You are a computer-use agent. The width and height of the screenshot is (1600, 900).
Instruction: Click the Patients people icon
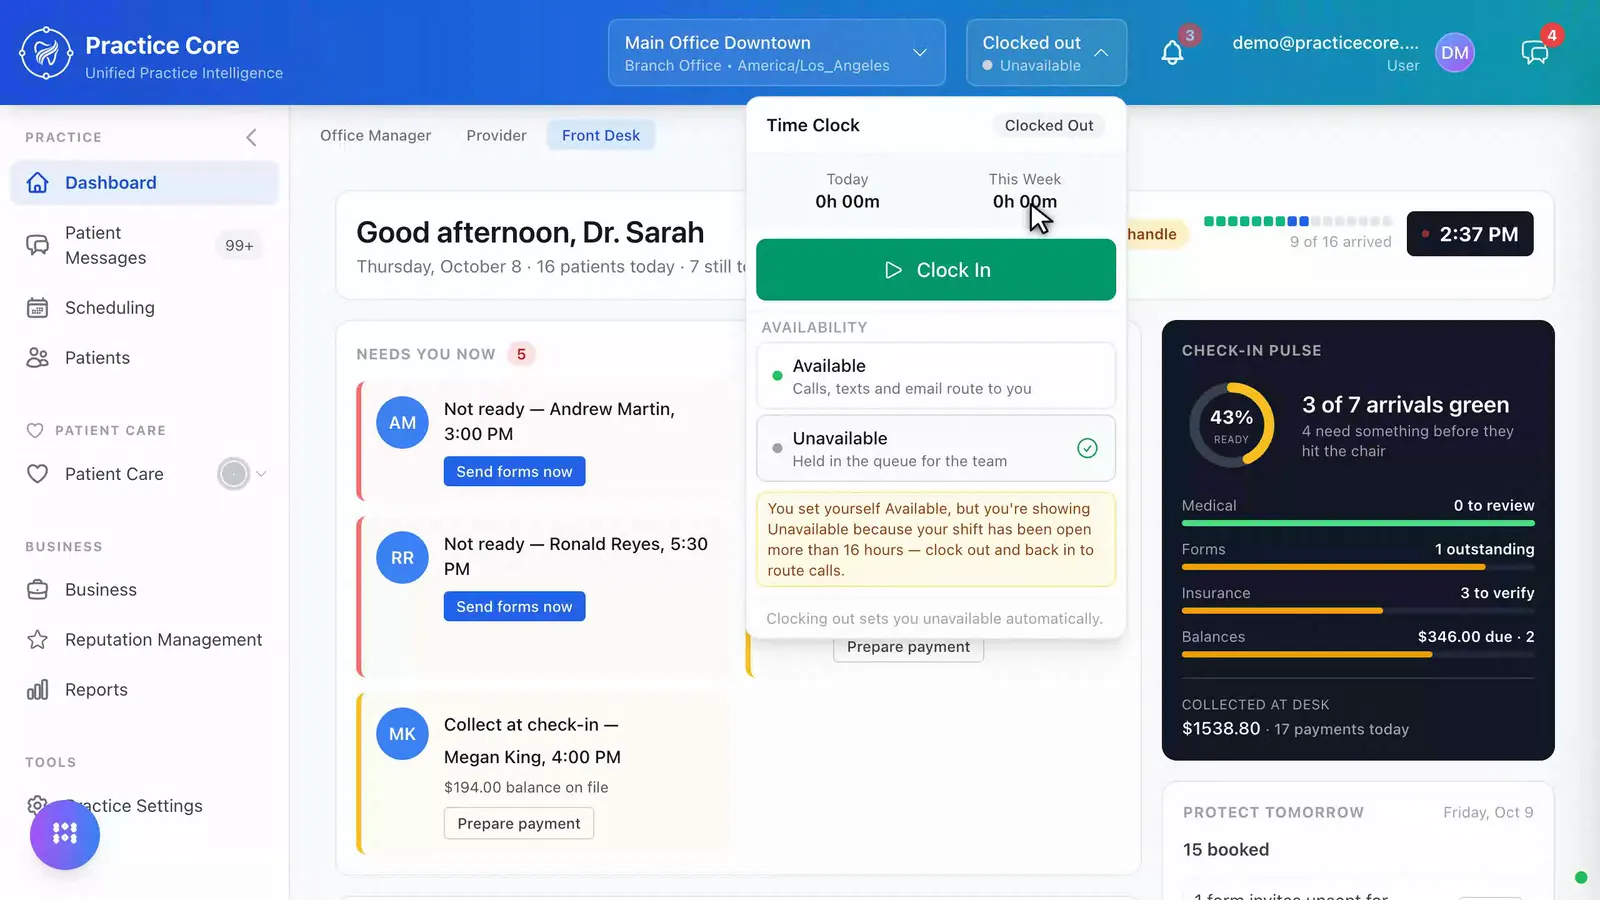pyautogui.click(x=38, y=358)
